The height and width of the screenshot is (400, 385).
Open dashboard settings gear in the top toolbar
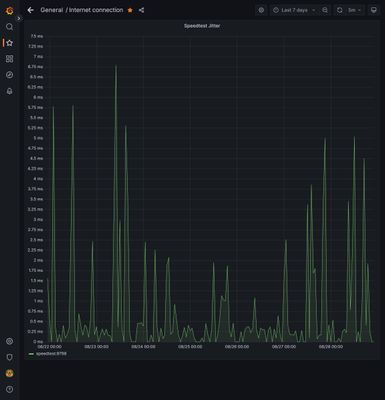tap(261, 10)
